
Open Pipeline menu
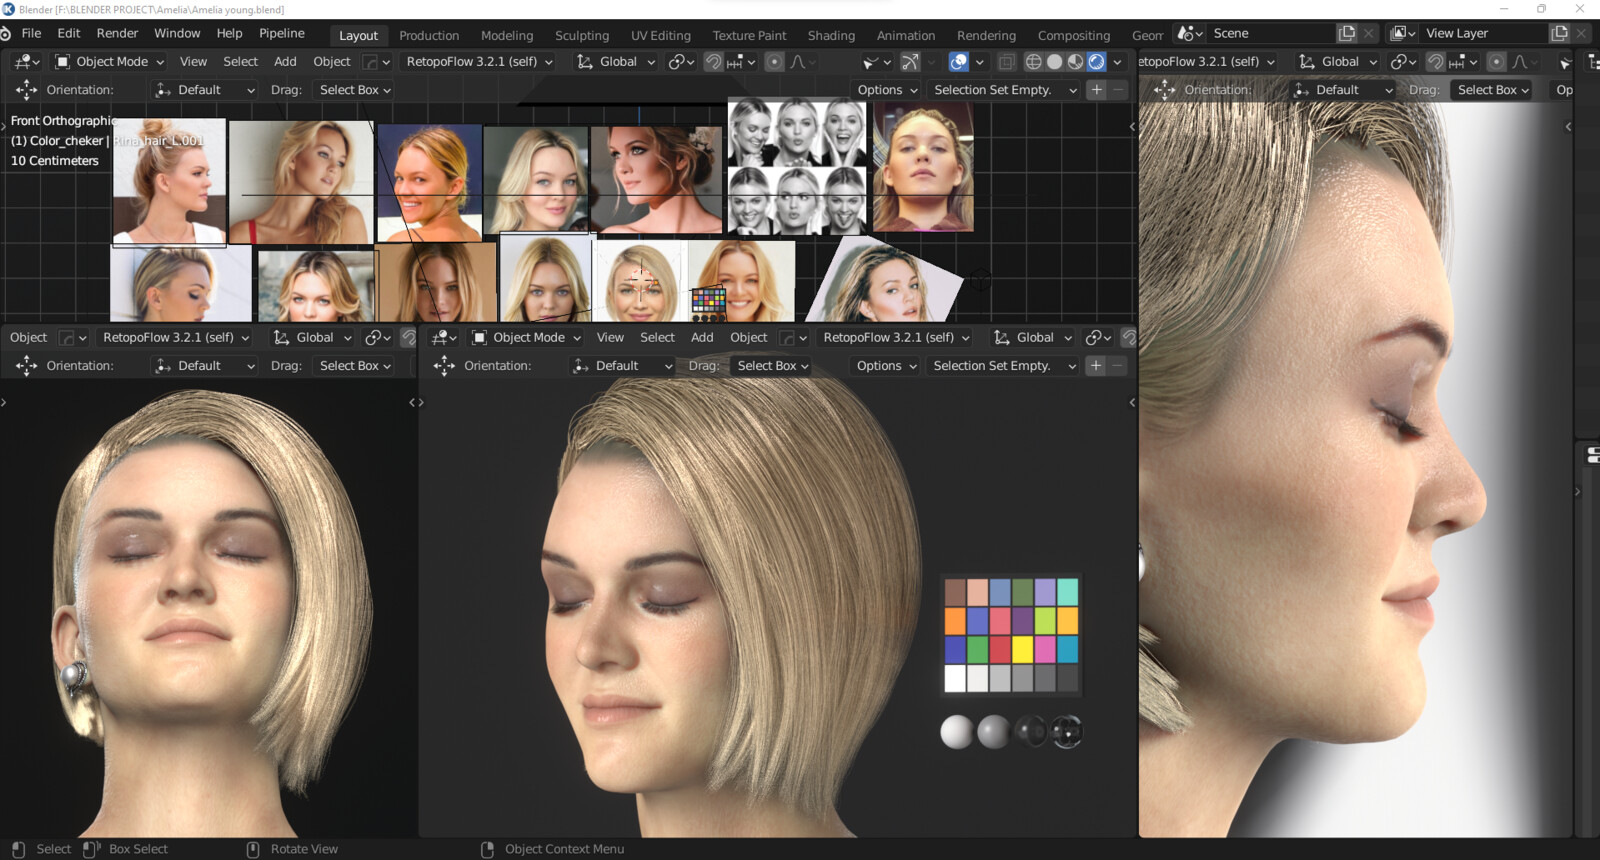281,33
